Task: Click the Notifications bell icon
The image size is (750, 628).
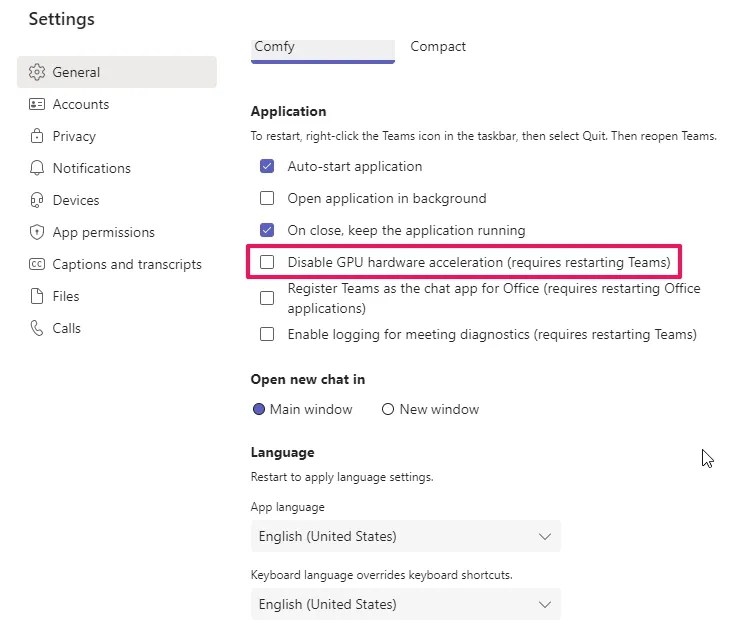Action: [37, 168]
